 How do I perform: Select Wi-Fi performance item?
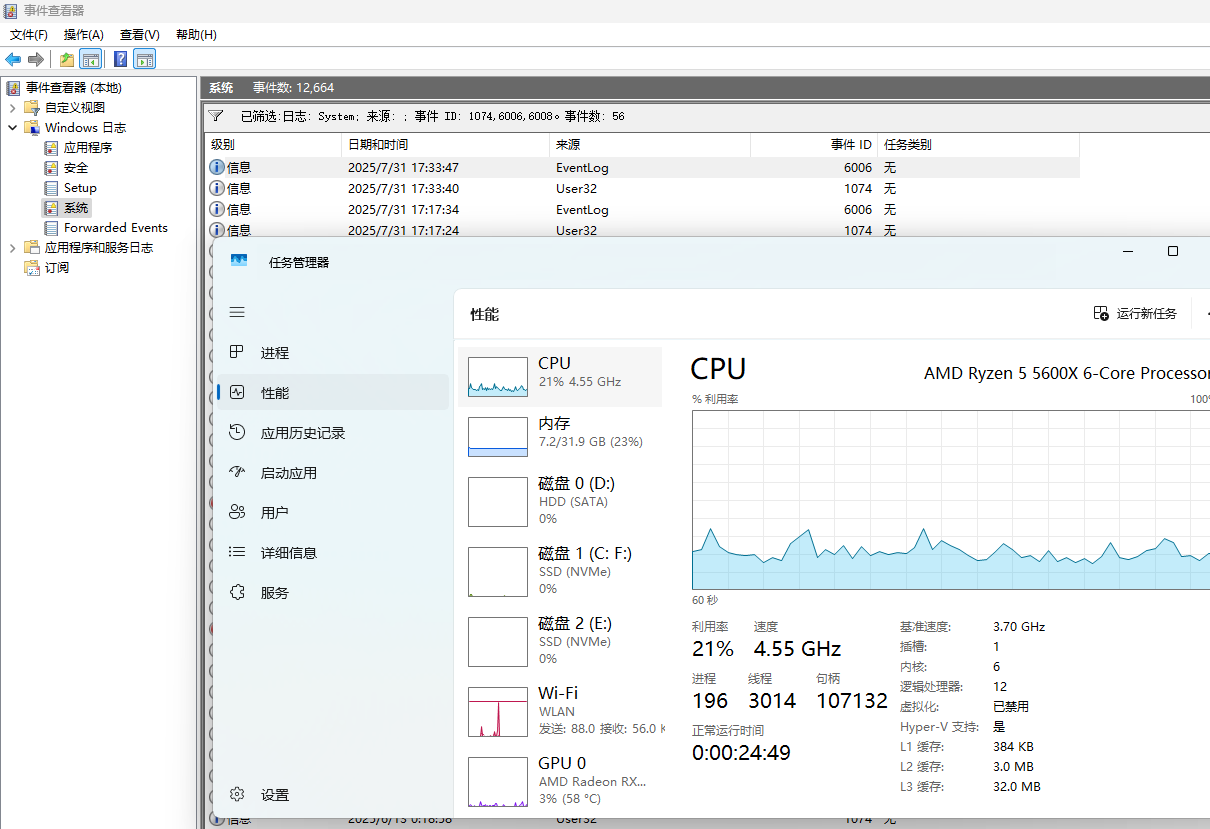560,711
